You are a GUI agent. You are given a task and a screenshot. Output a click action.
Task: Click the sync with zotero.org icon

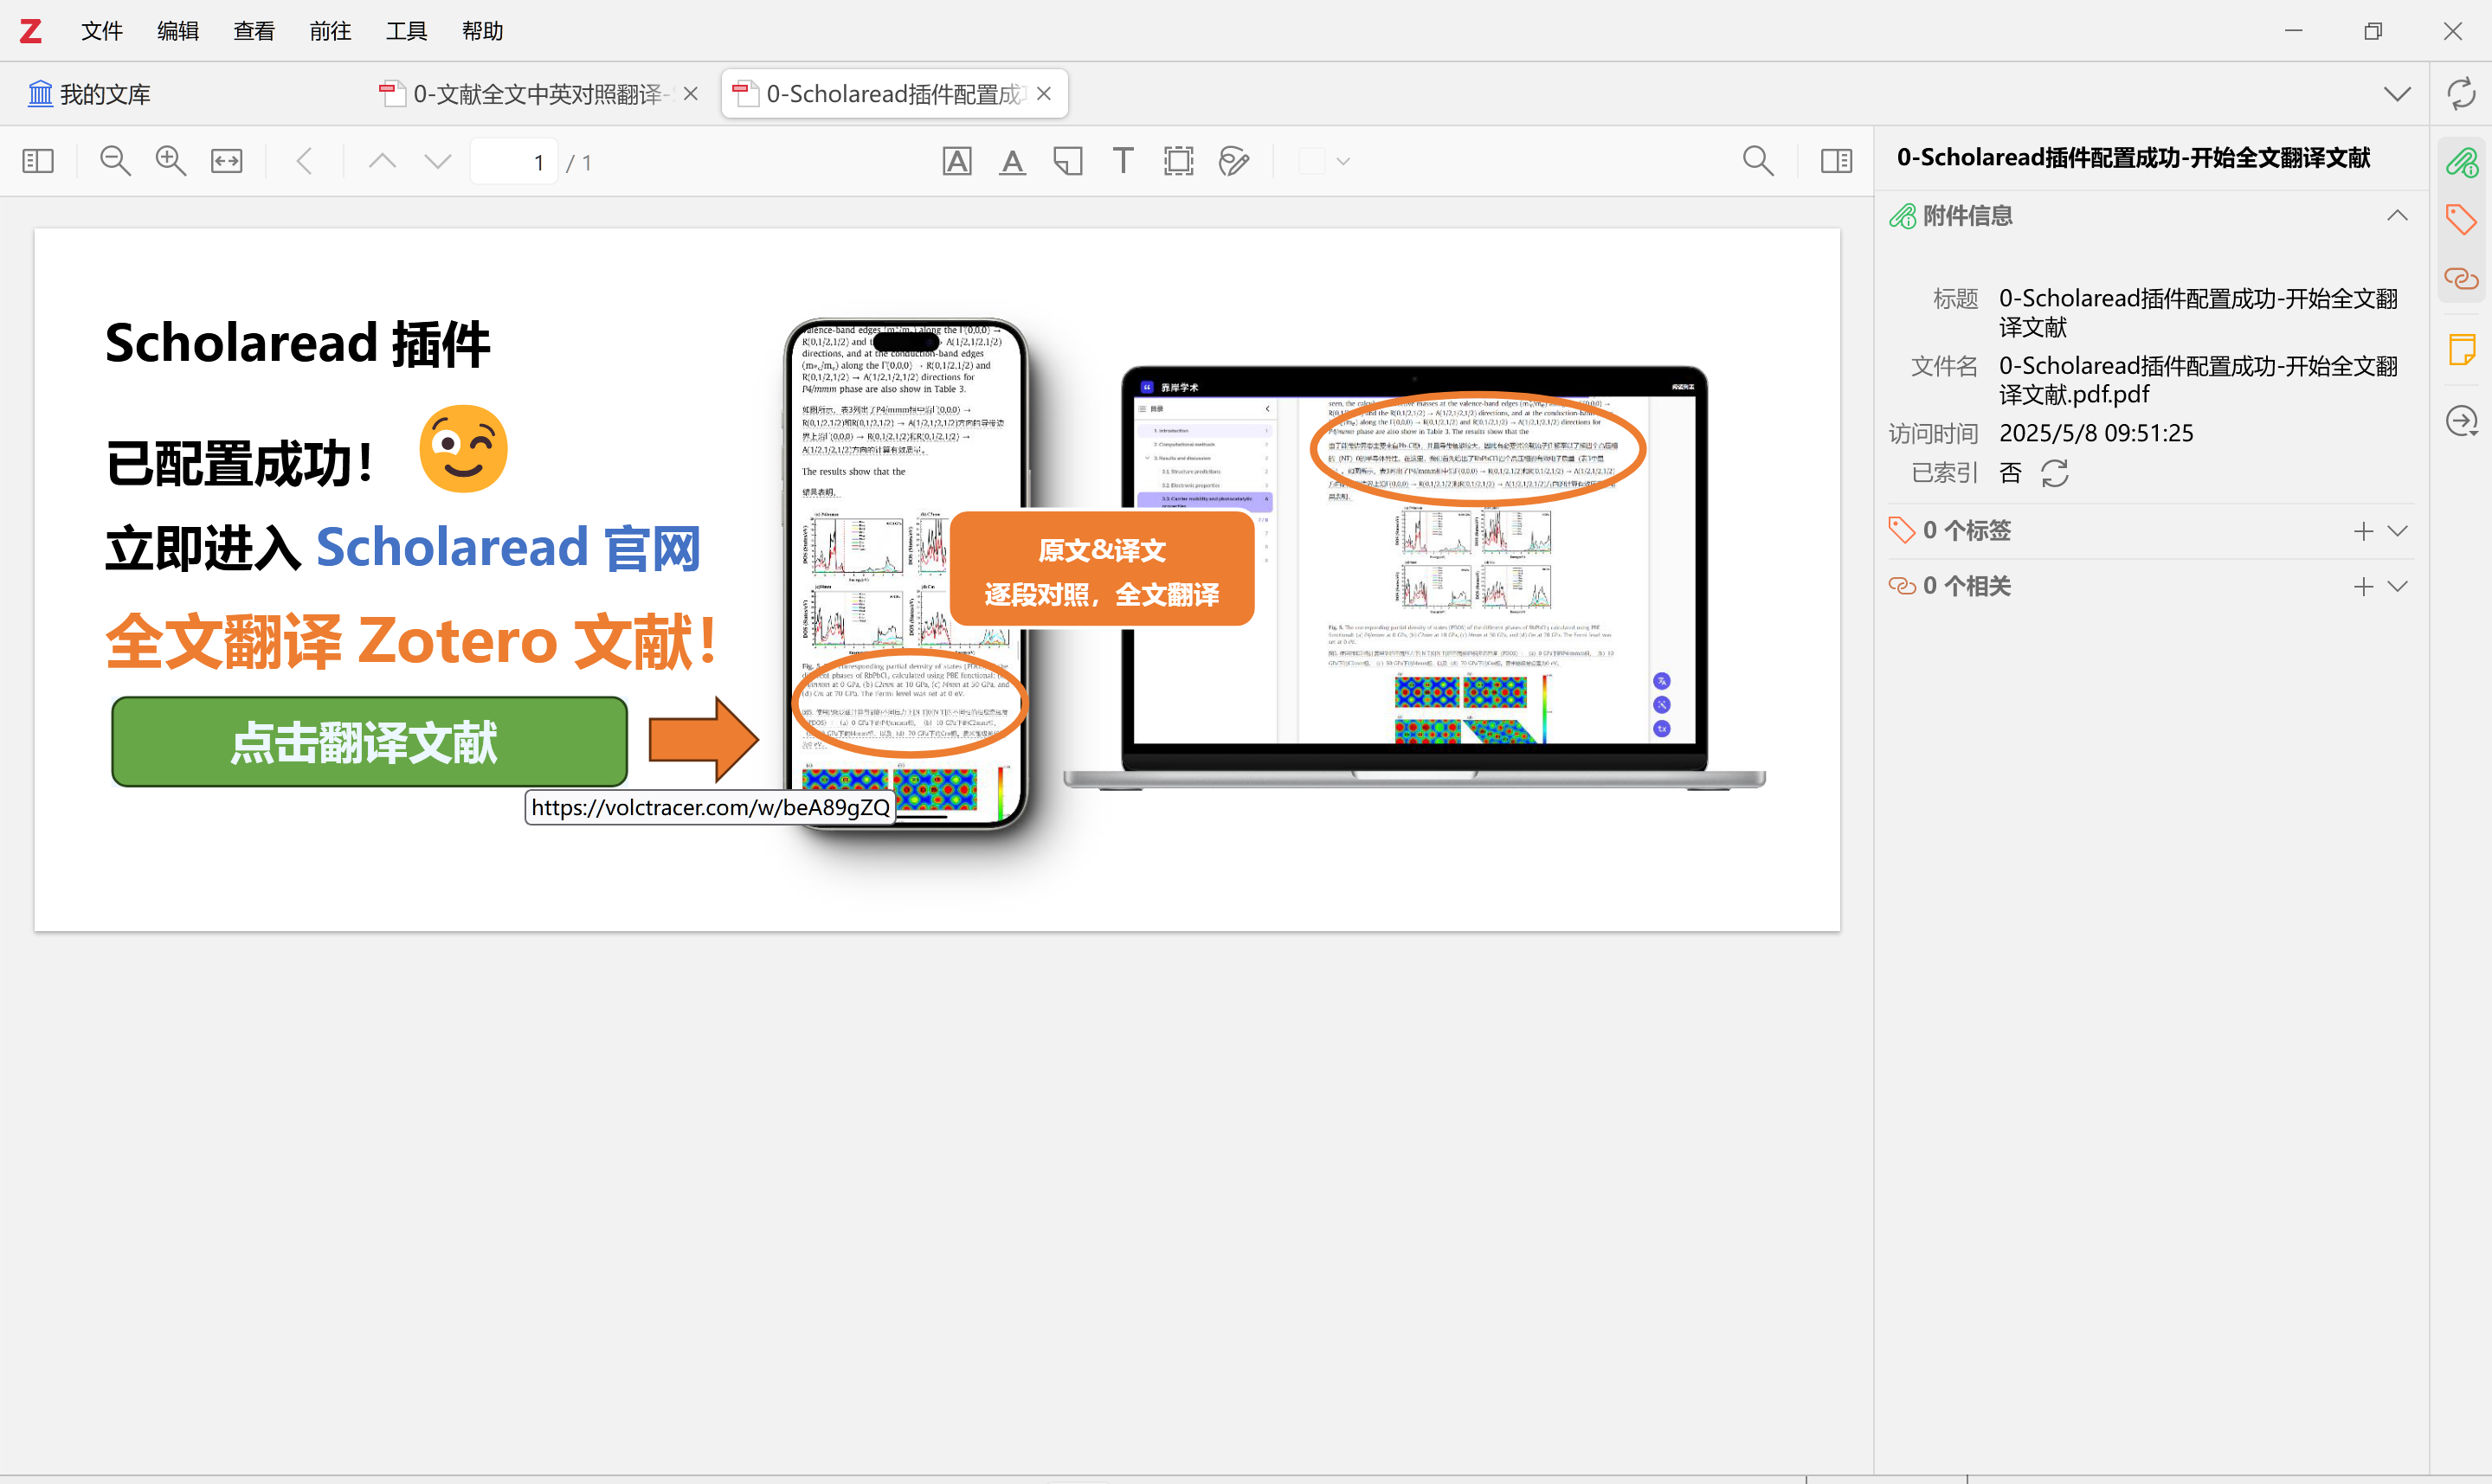(x=2461, y=94)
